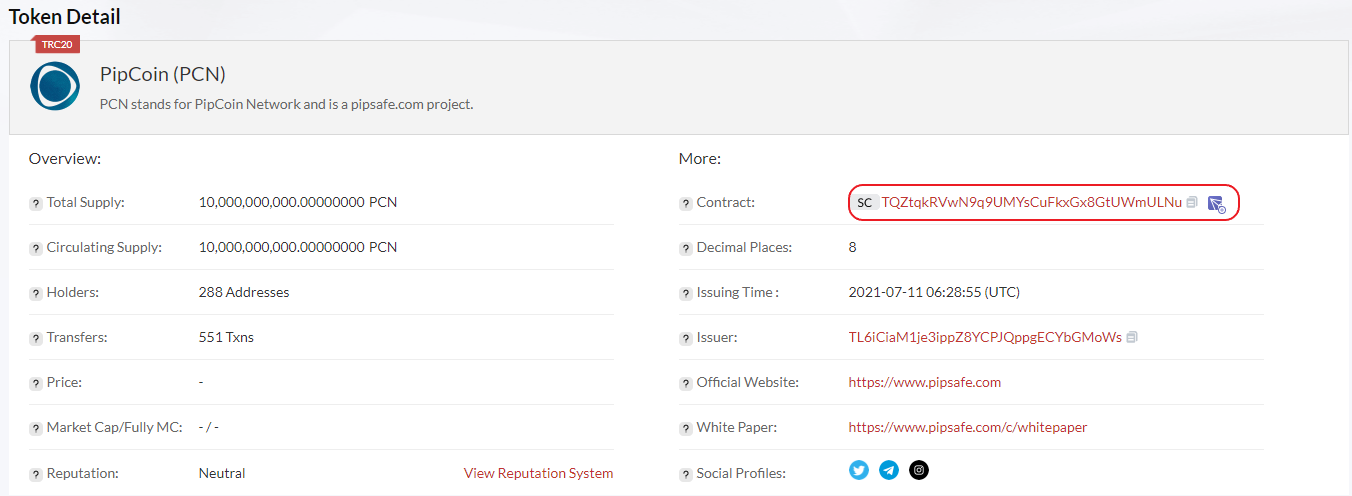Screen dimensions: 1352x496
Task: Open the TL6iCiaM1je3ipp issuer address link
Action: [x=985, y=337]
